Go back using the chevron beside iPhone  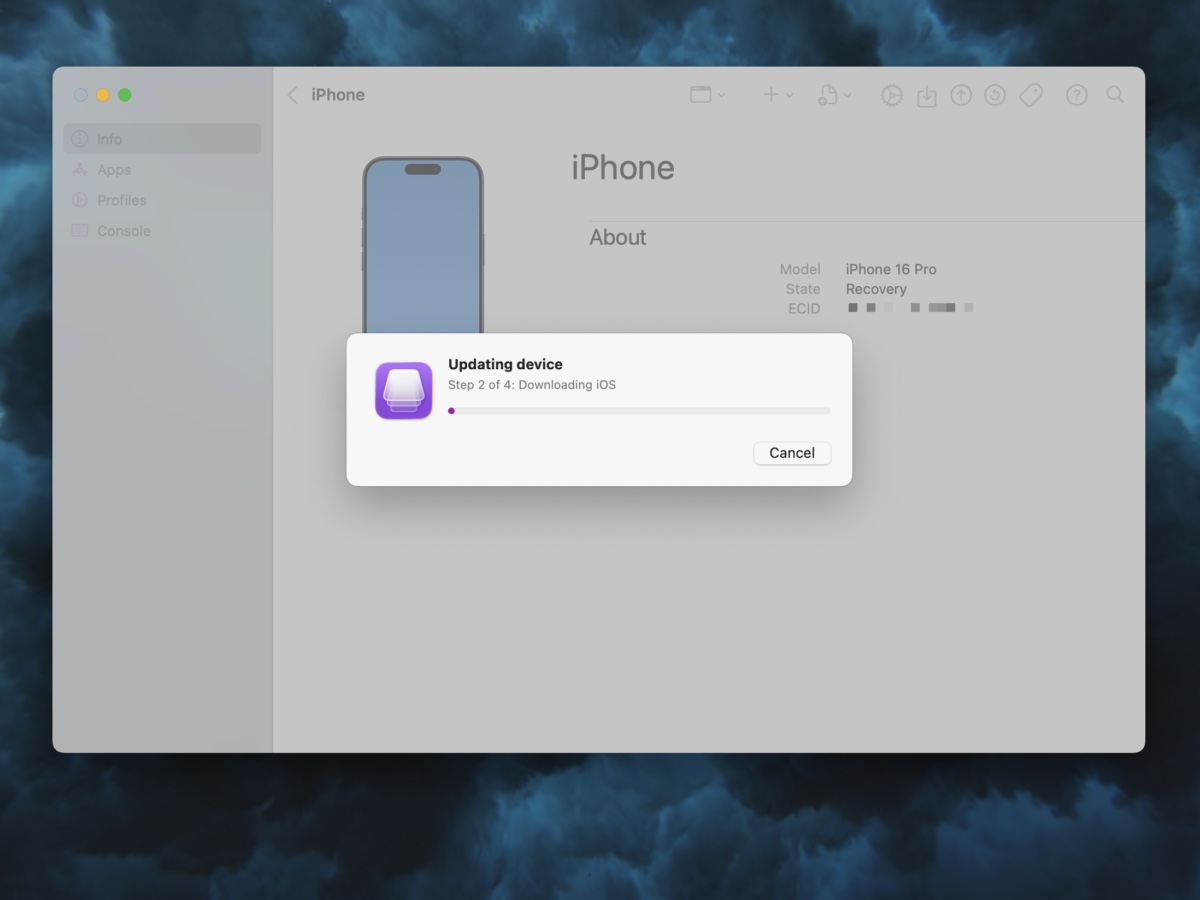pyautogui.click(x=292, y=95)
